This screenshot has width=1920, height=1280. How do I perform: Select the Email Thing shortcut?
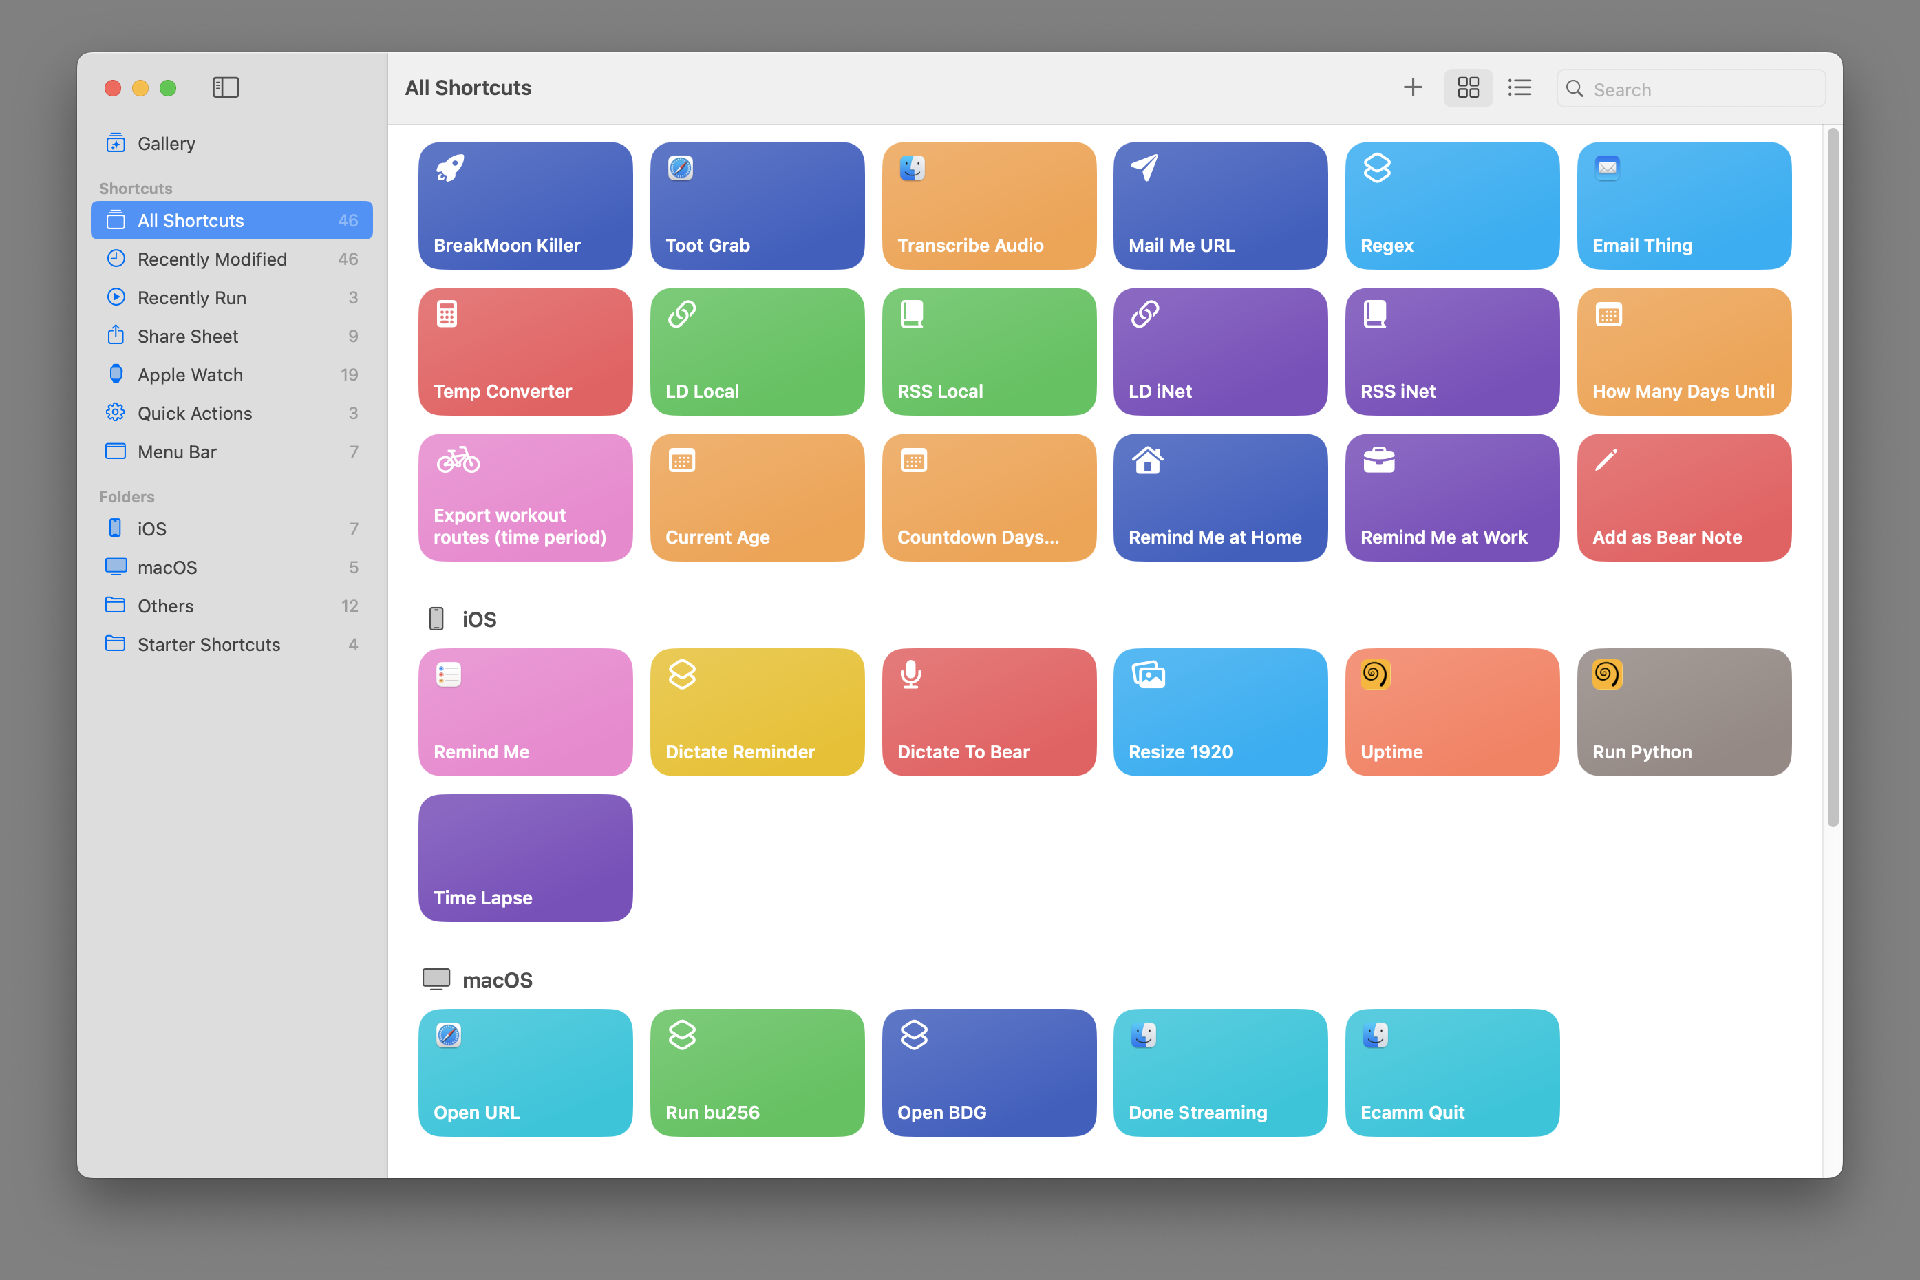1683,205
